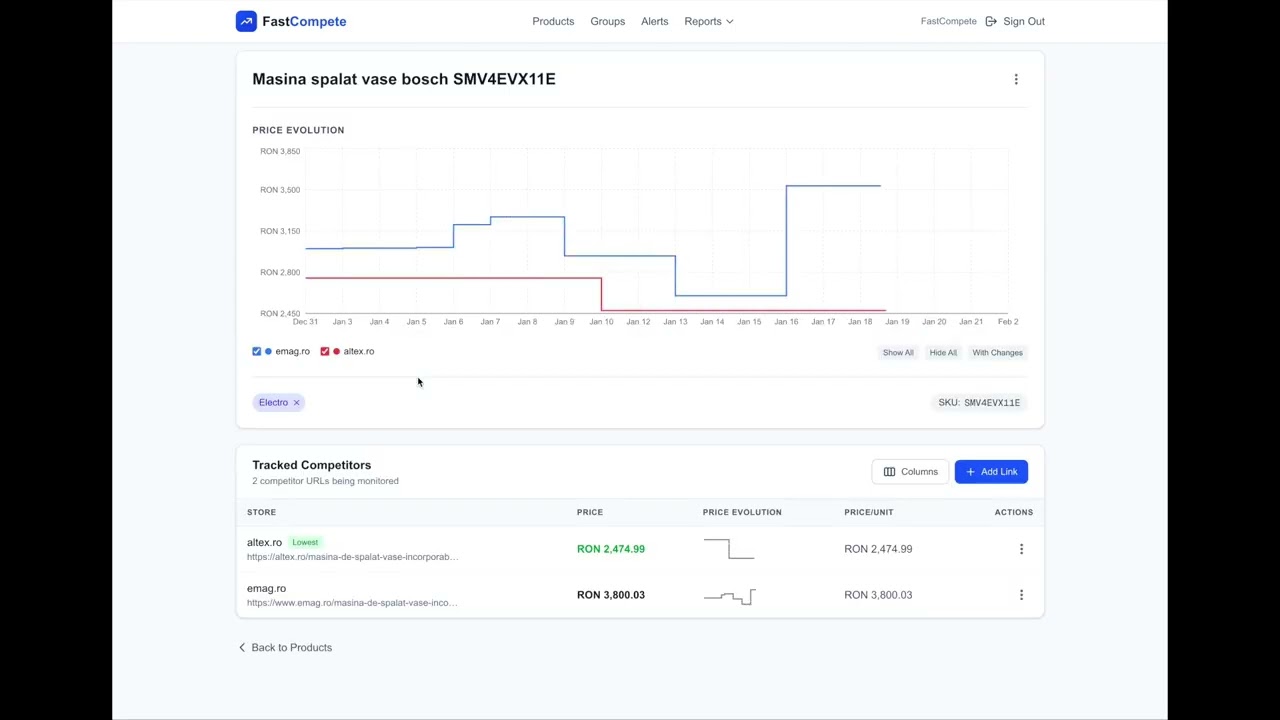Open the Products navigation item

pos(553,21)
